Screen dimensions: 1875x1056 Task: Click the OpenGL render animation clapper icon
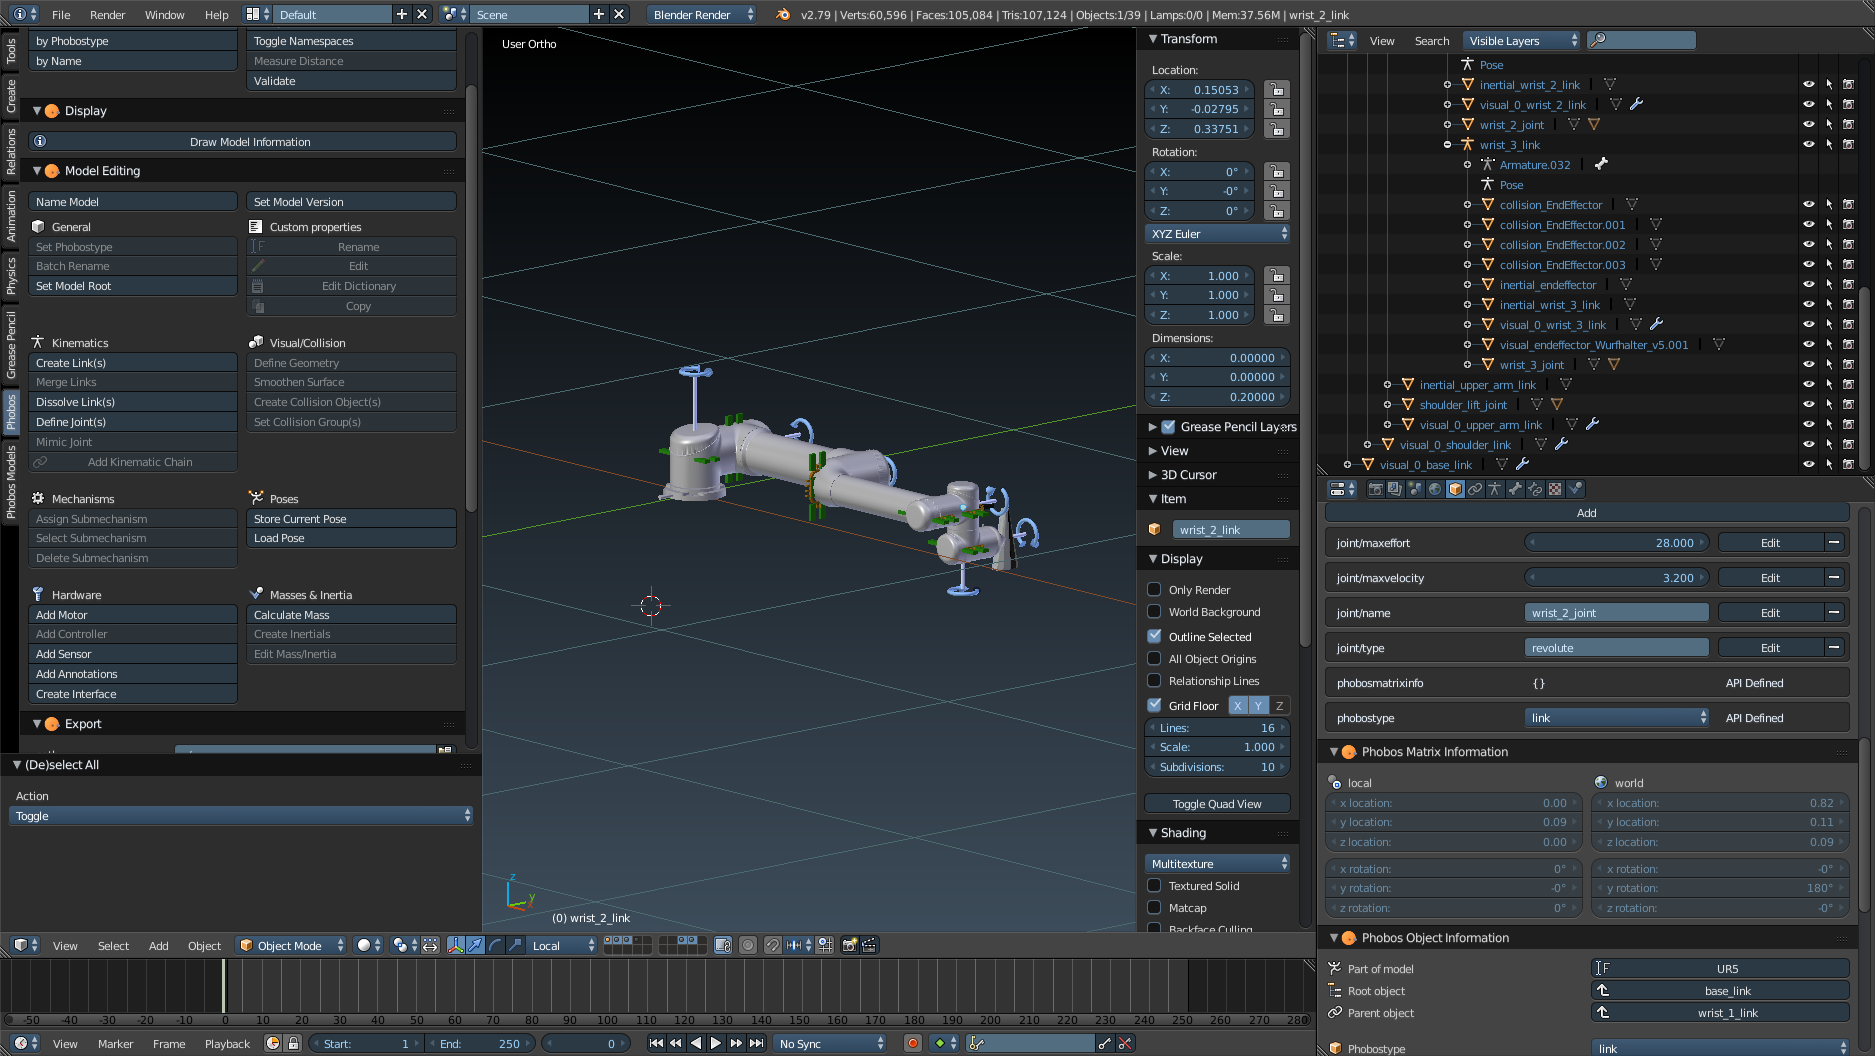(869, 945)
